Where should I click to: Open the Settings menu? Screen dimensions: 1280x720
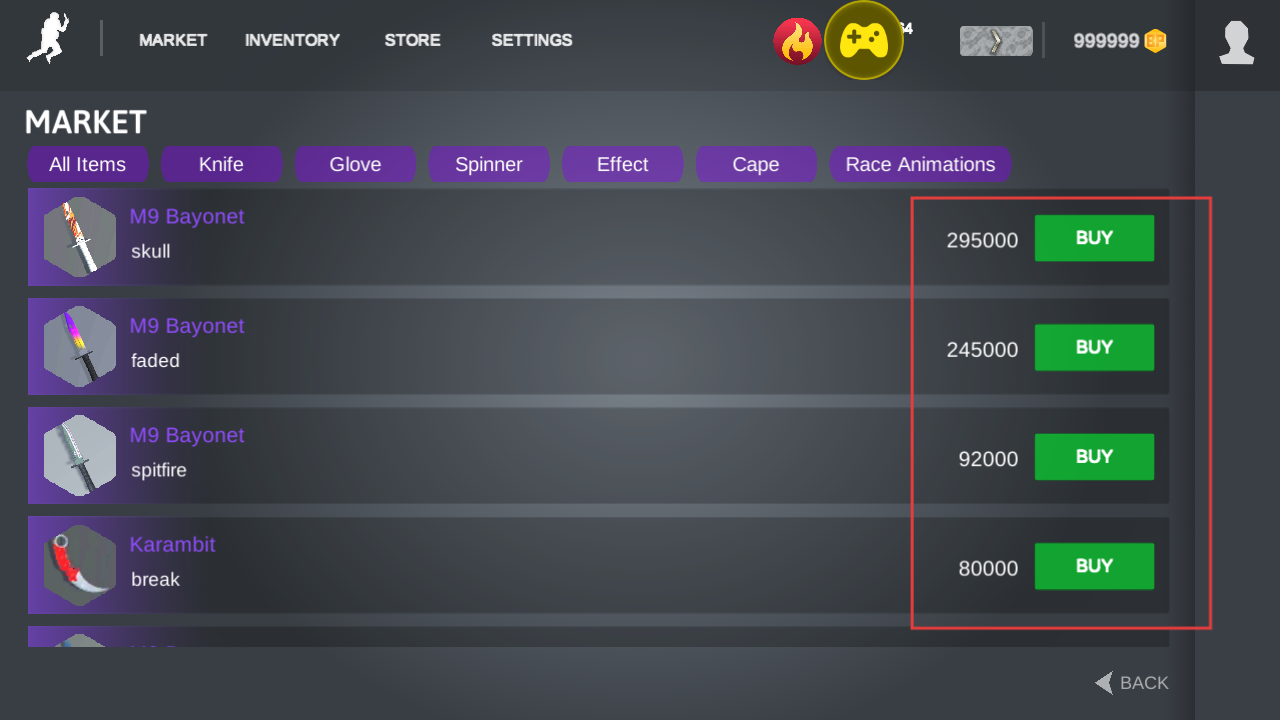click(x=531, y=40)
